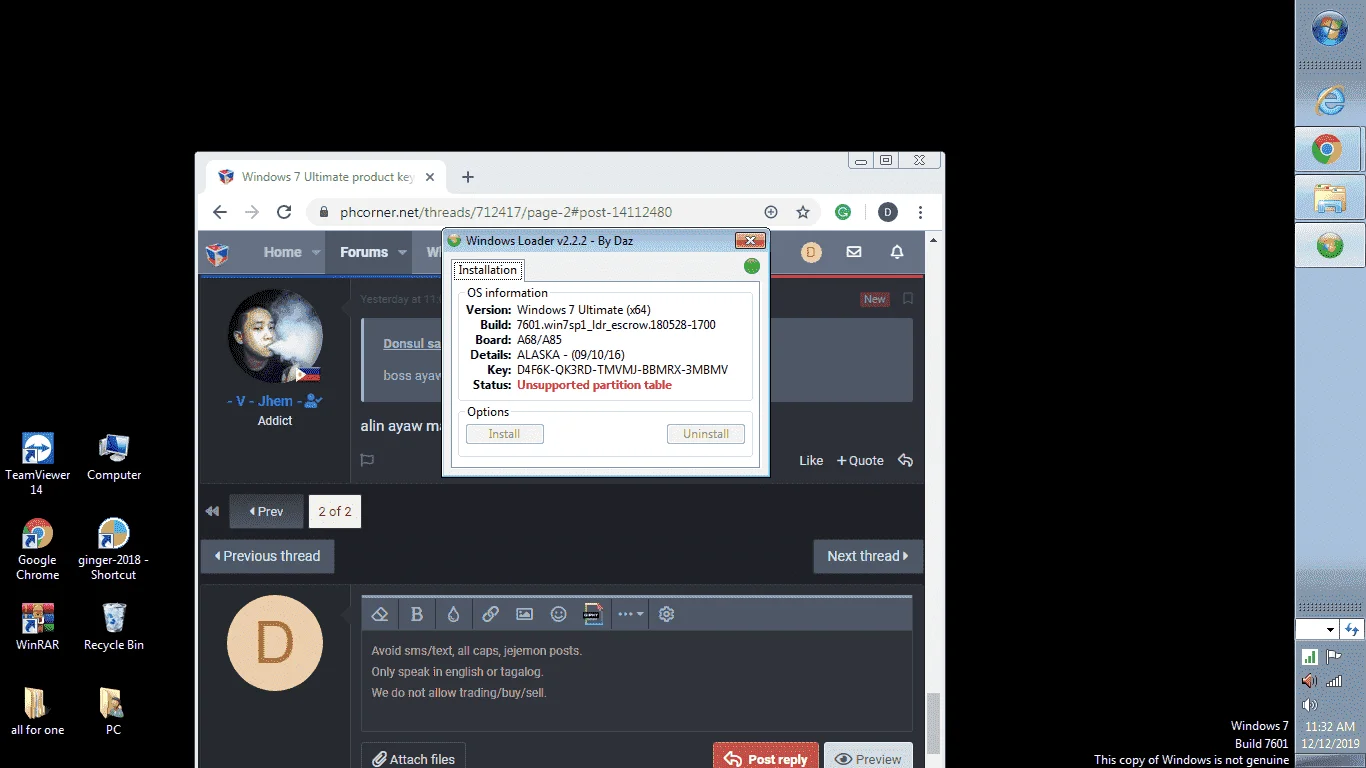
Task: Select the Installation tab in Windows Loader
Action: pyautogui.click(x=488, y=270)
